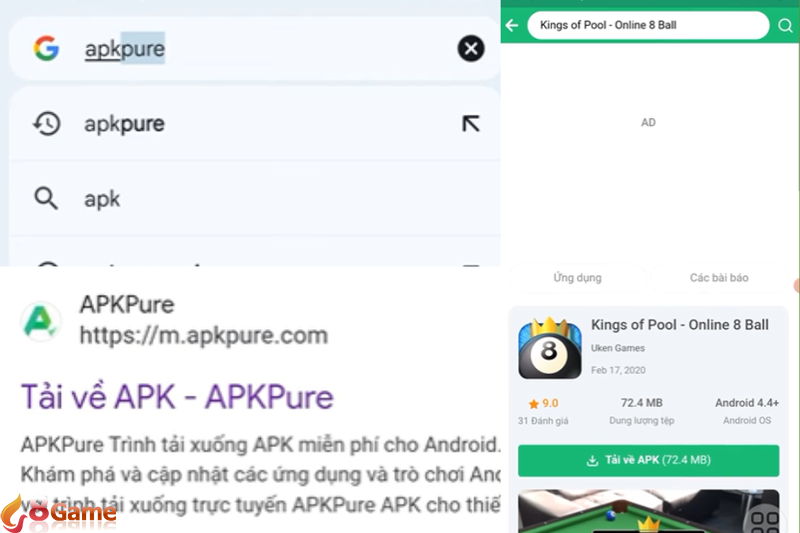Click the magnifier icon beside apk suggestion

(x=46, y=199)
